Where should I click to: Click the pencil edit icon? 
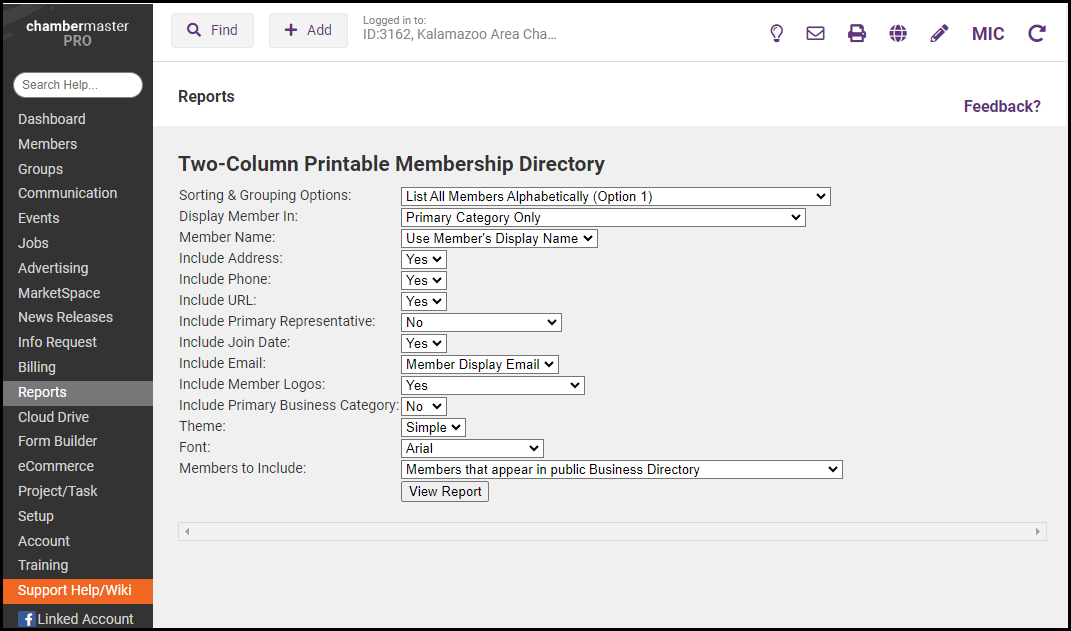[x=939, y=33]
